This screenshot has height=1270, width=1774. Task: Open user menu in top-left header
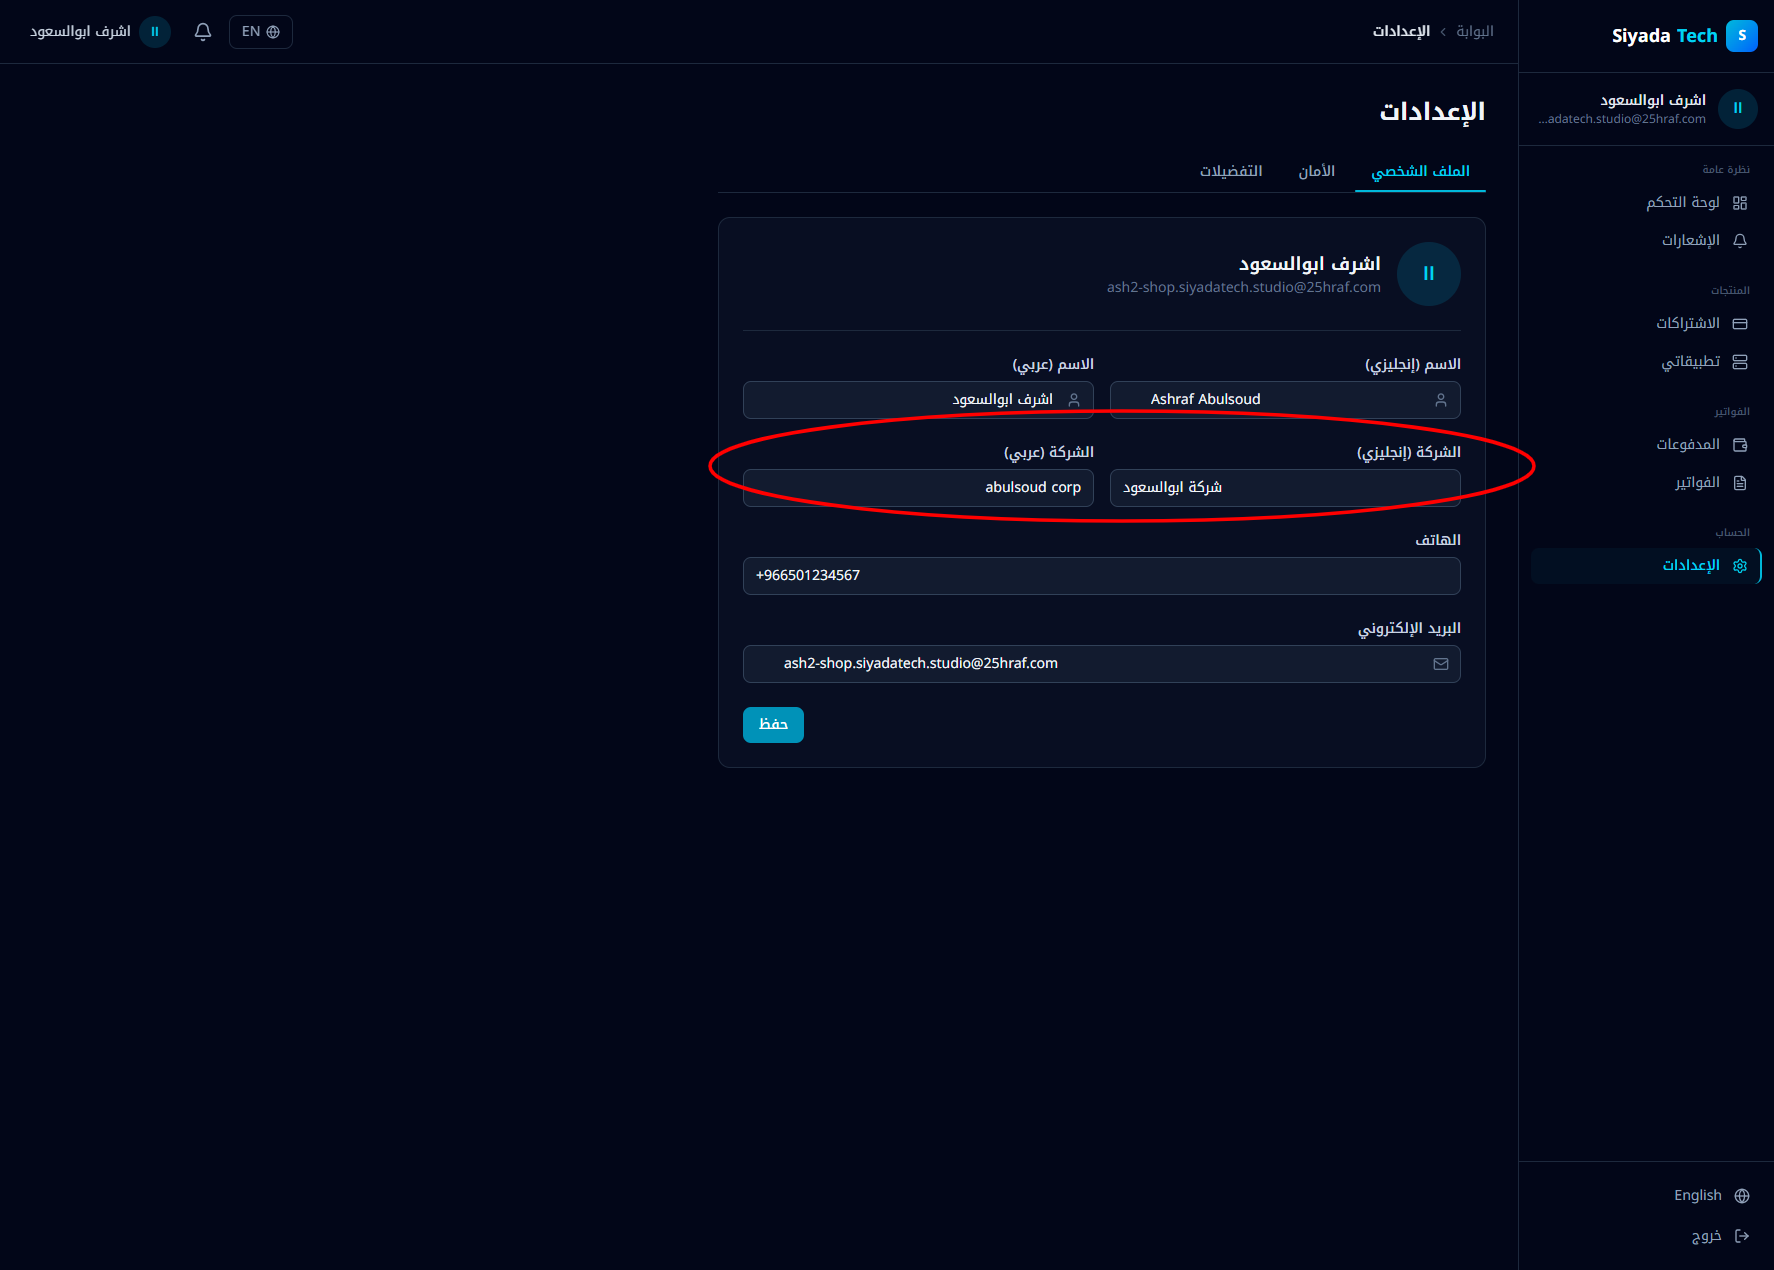[100, 32]
